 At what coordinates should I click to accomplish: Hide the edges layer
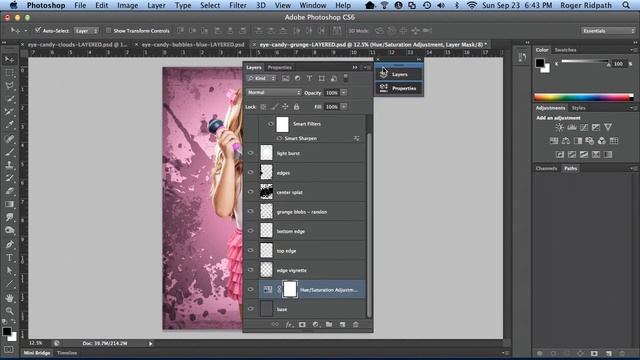pyautogui.click(x=251, y=173)
